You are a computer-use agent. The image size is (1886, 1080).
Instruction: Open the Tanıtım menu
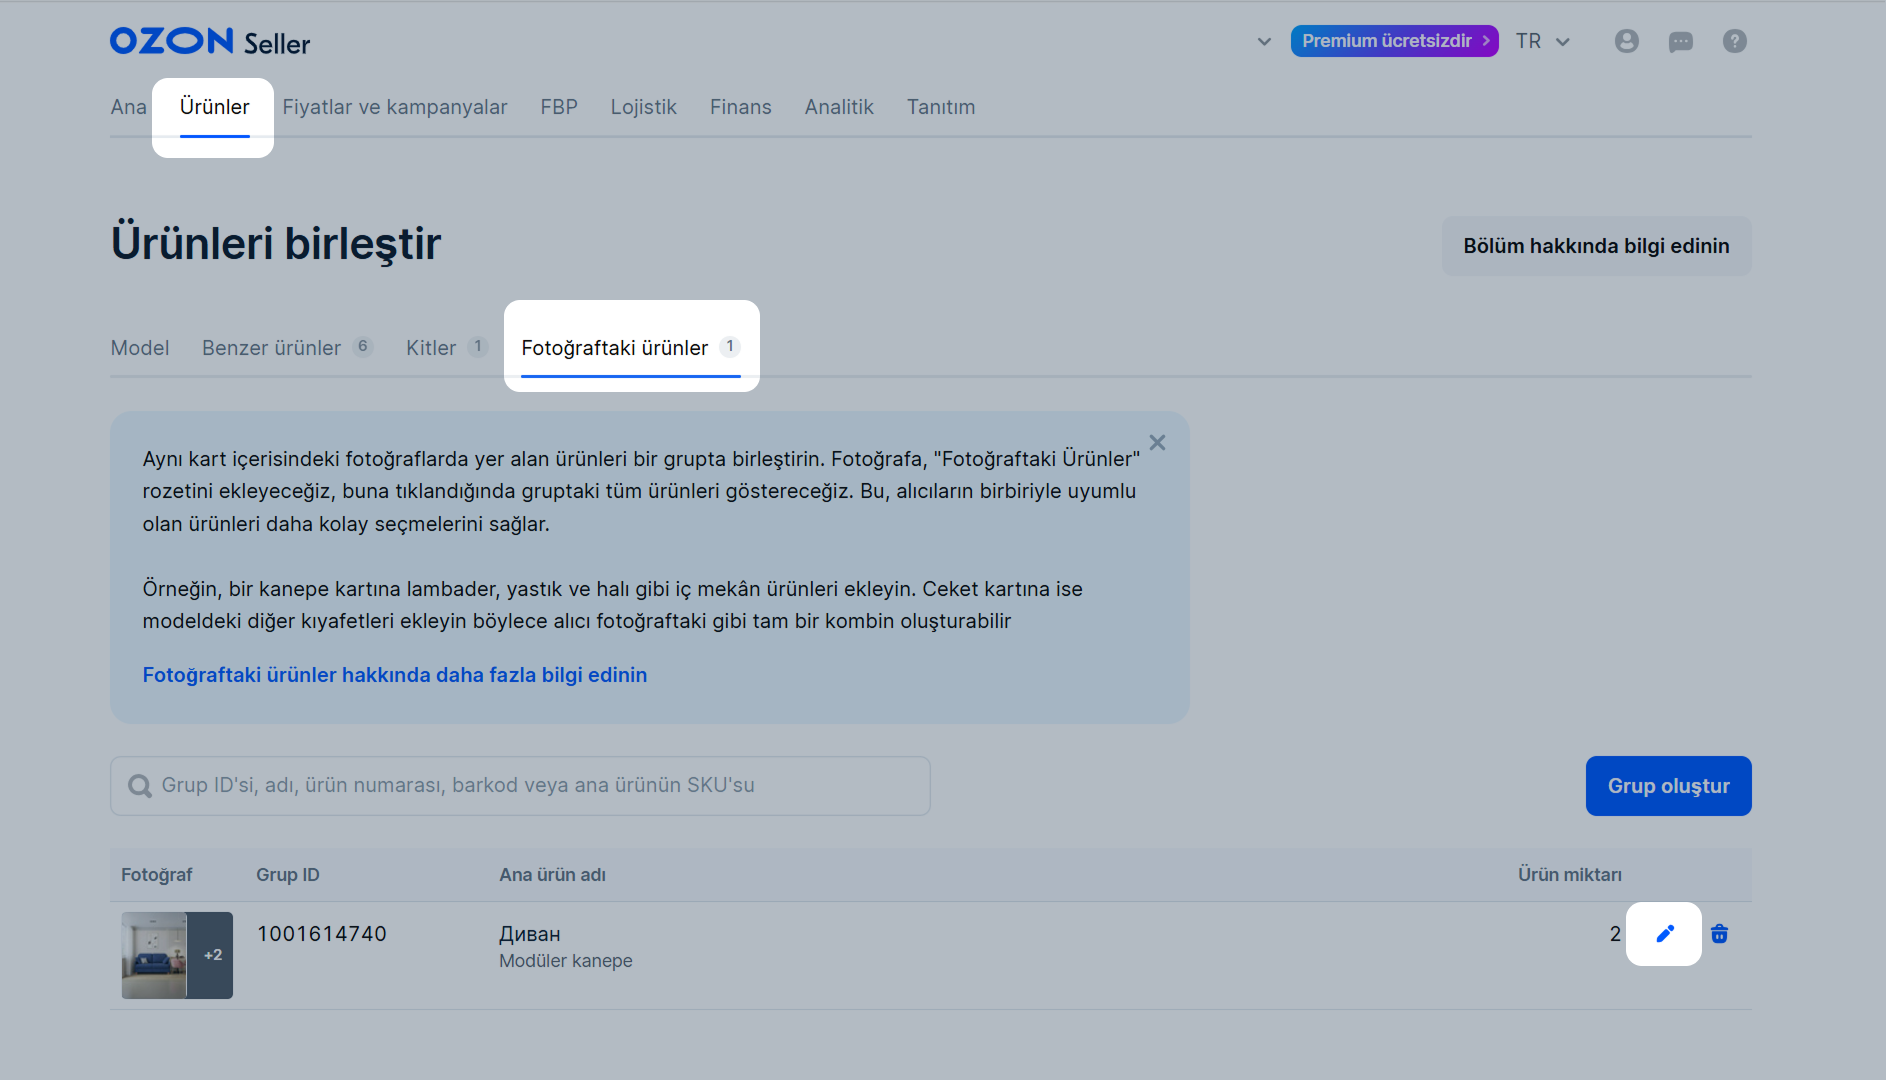click(941, 107)
